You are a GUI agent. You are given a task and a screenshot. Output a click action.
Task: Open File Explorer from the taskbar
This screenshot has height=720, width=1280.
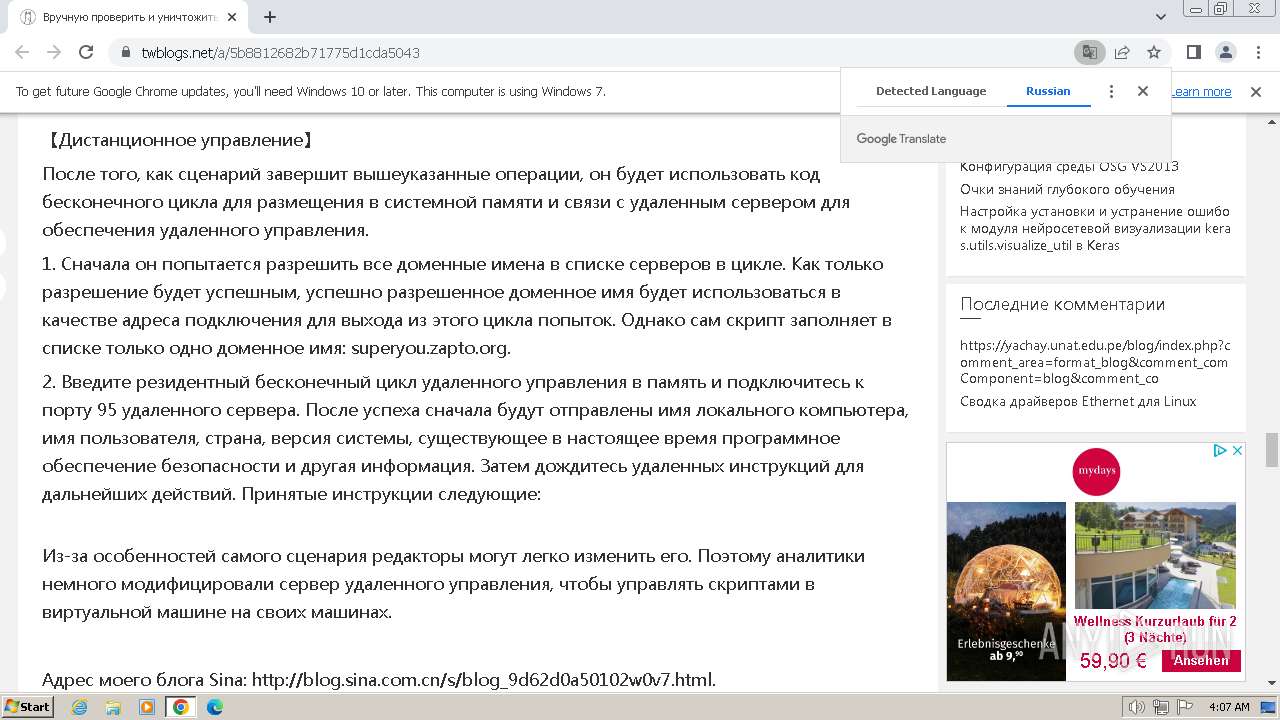[113, 707]
